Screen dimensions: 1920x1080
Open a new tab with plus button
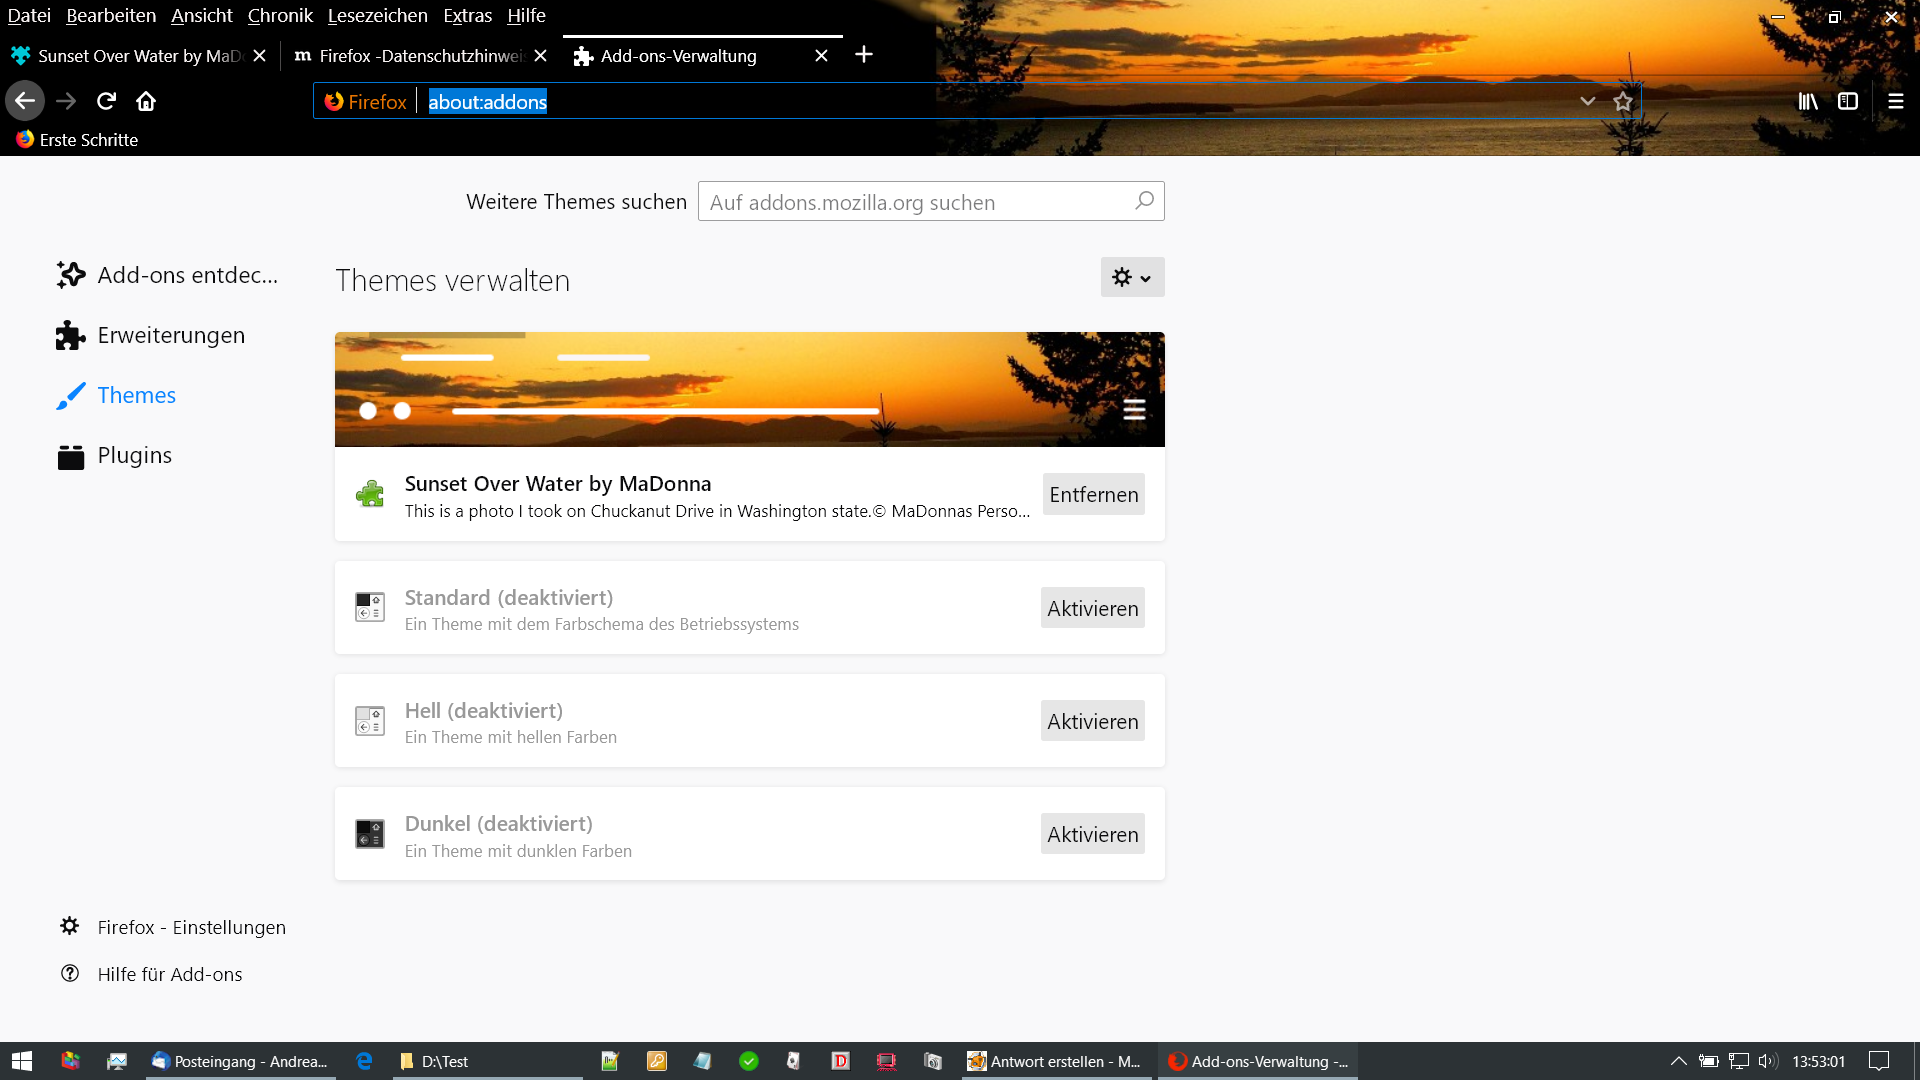point(864,55)
